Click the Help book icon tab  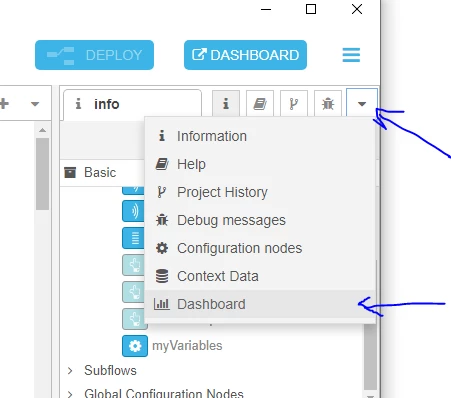tap(260, 104)
